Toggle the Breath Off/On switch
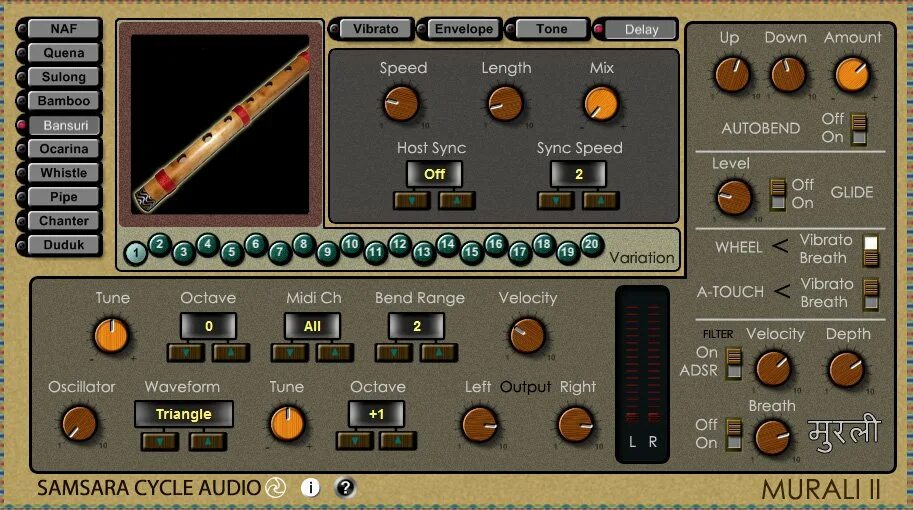 tap(734, 434)
